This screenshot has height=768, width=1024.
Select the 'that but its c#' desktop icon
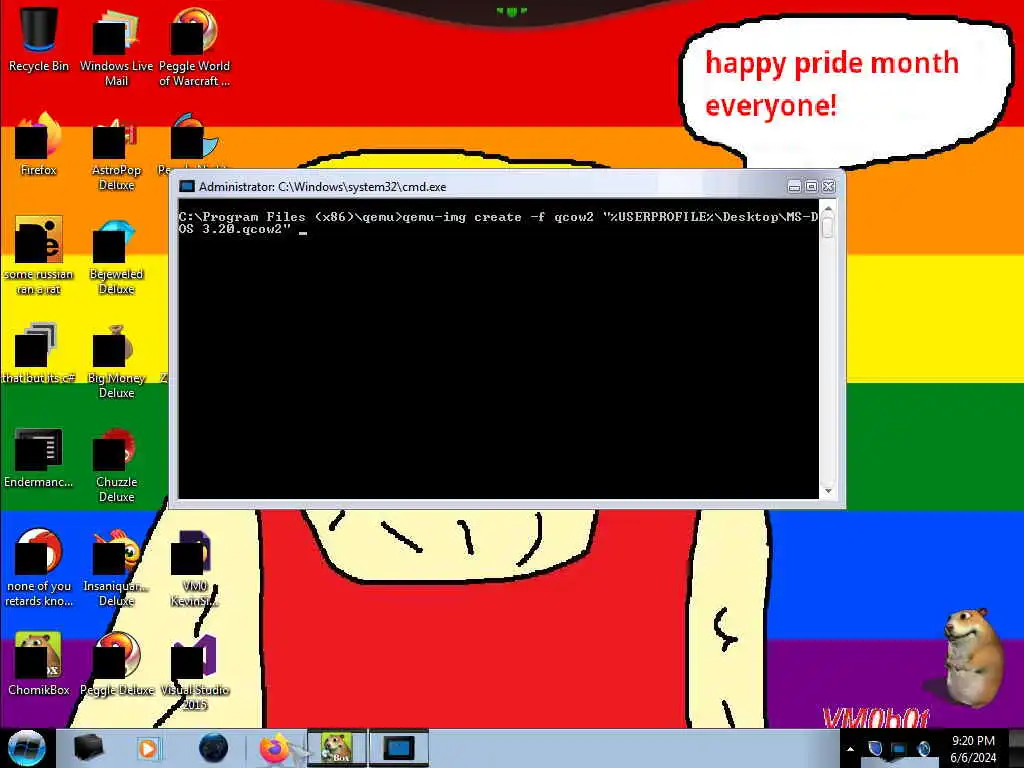point(39,353)
